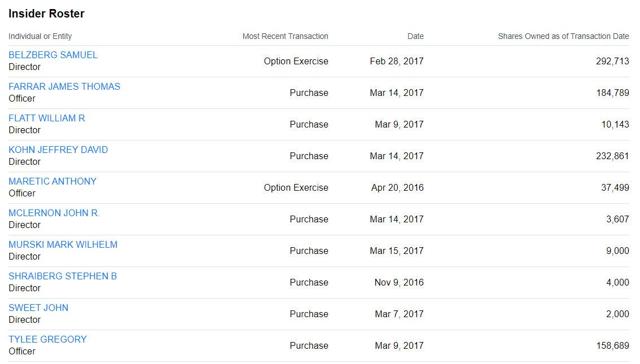Open BELZBERG SAMUEL insider profile link

click(53, 55)
